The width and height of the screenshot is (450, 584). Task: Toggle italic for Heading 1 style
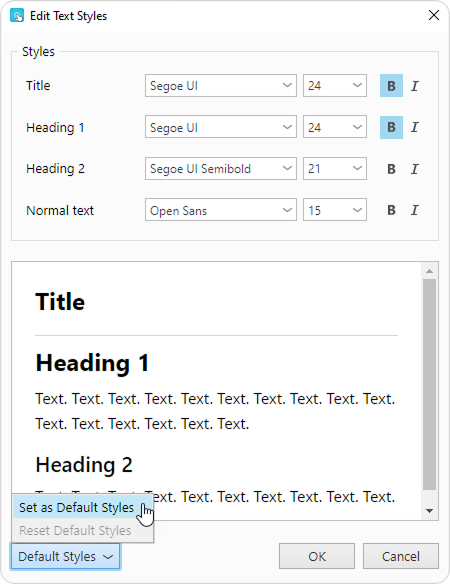[x=415, y=127]
